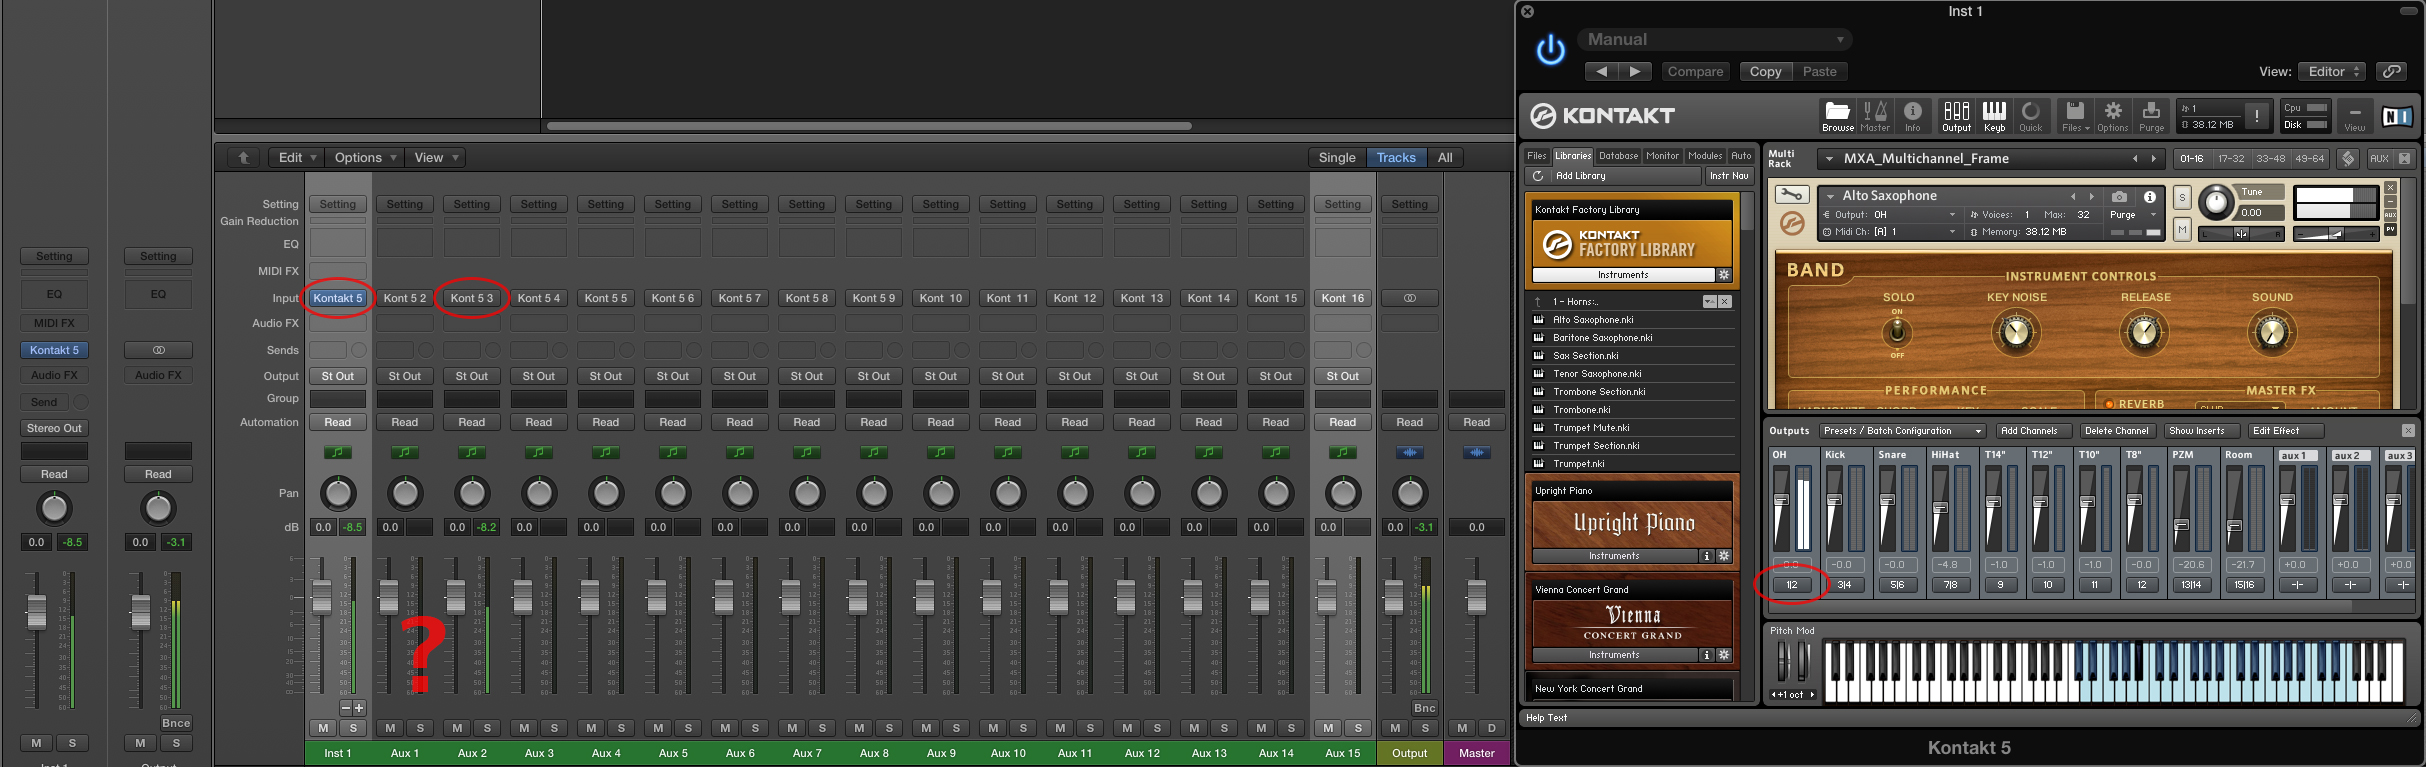Screen dimensions: 2426x767
Task: Mute the Aux 2 channel strip
Action: tap(457, 728)
